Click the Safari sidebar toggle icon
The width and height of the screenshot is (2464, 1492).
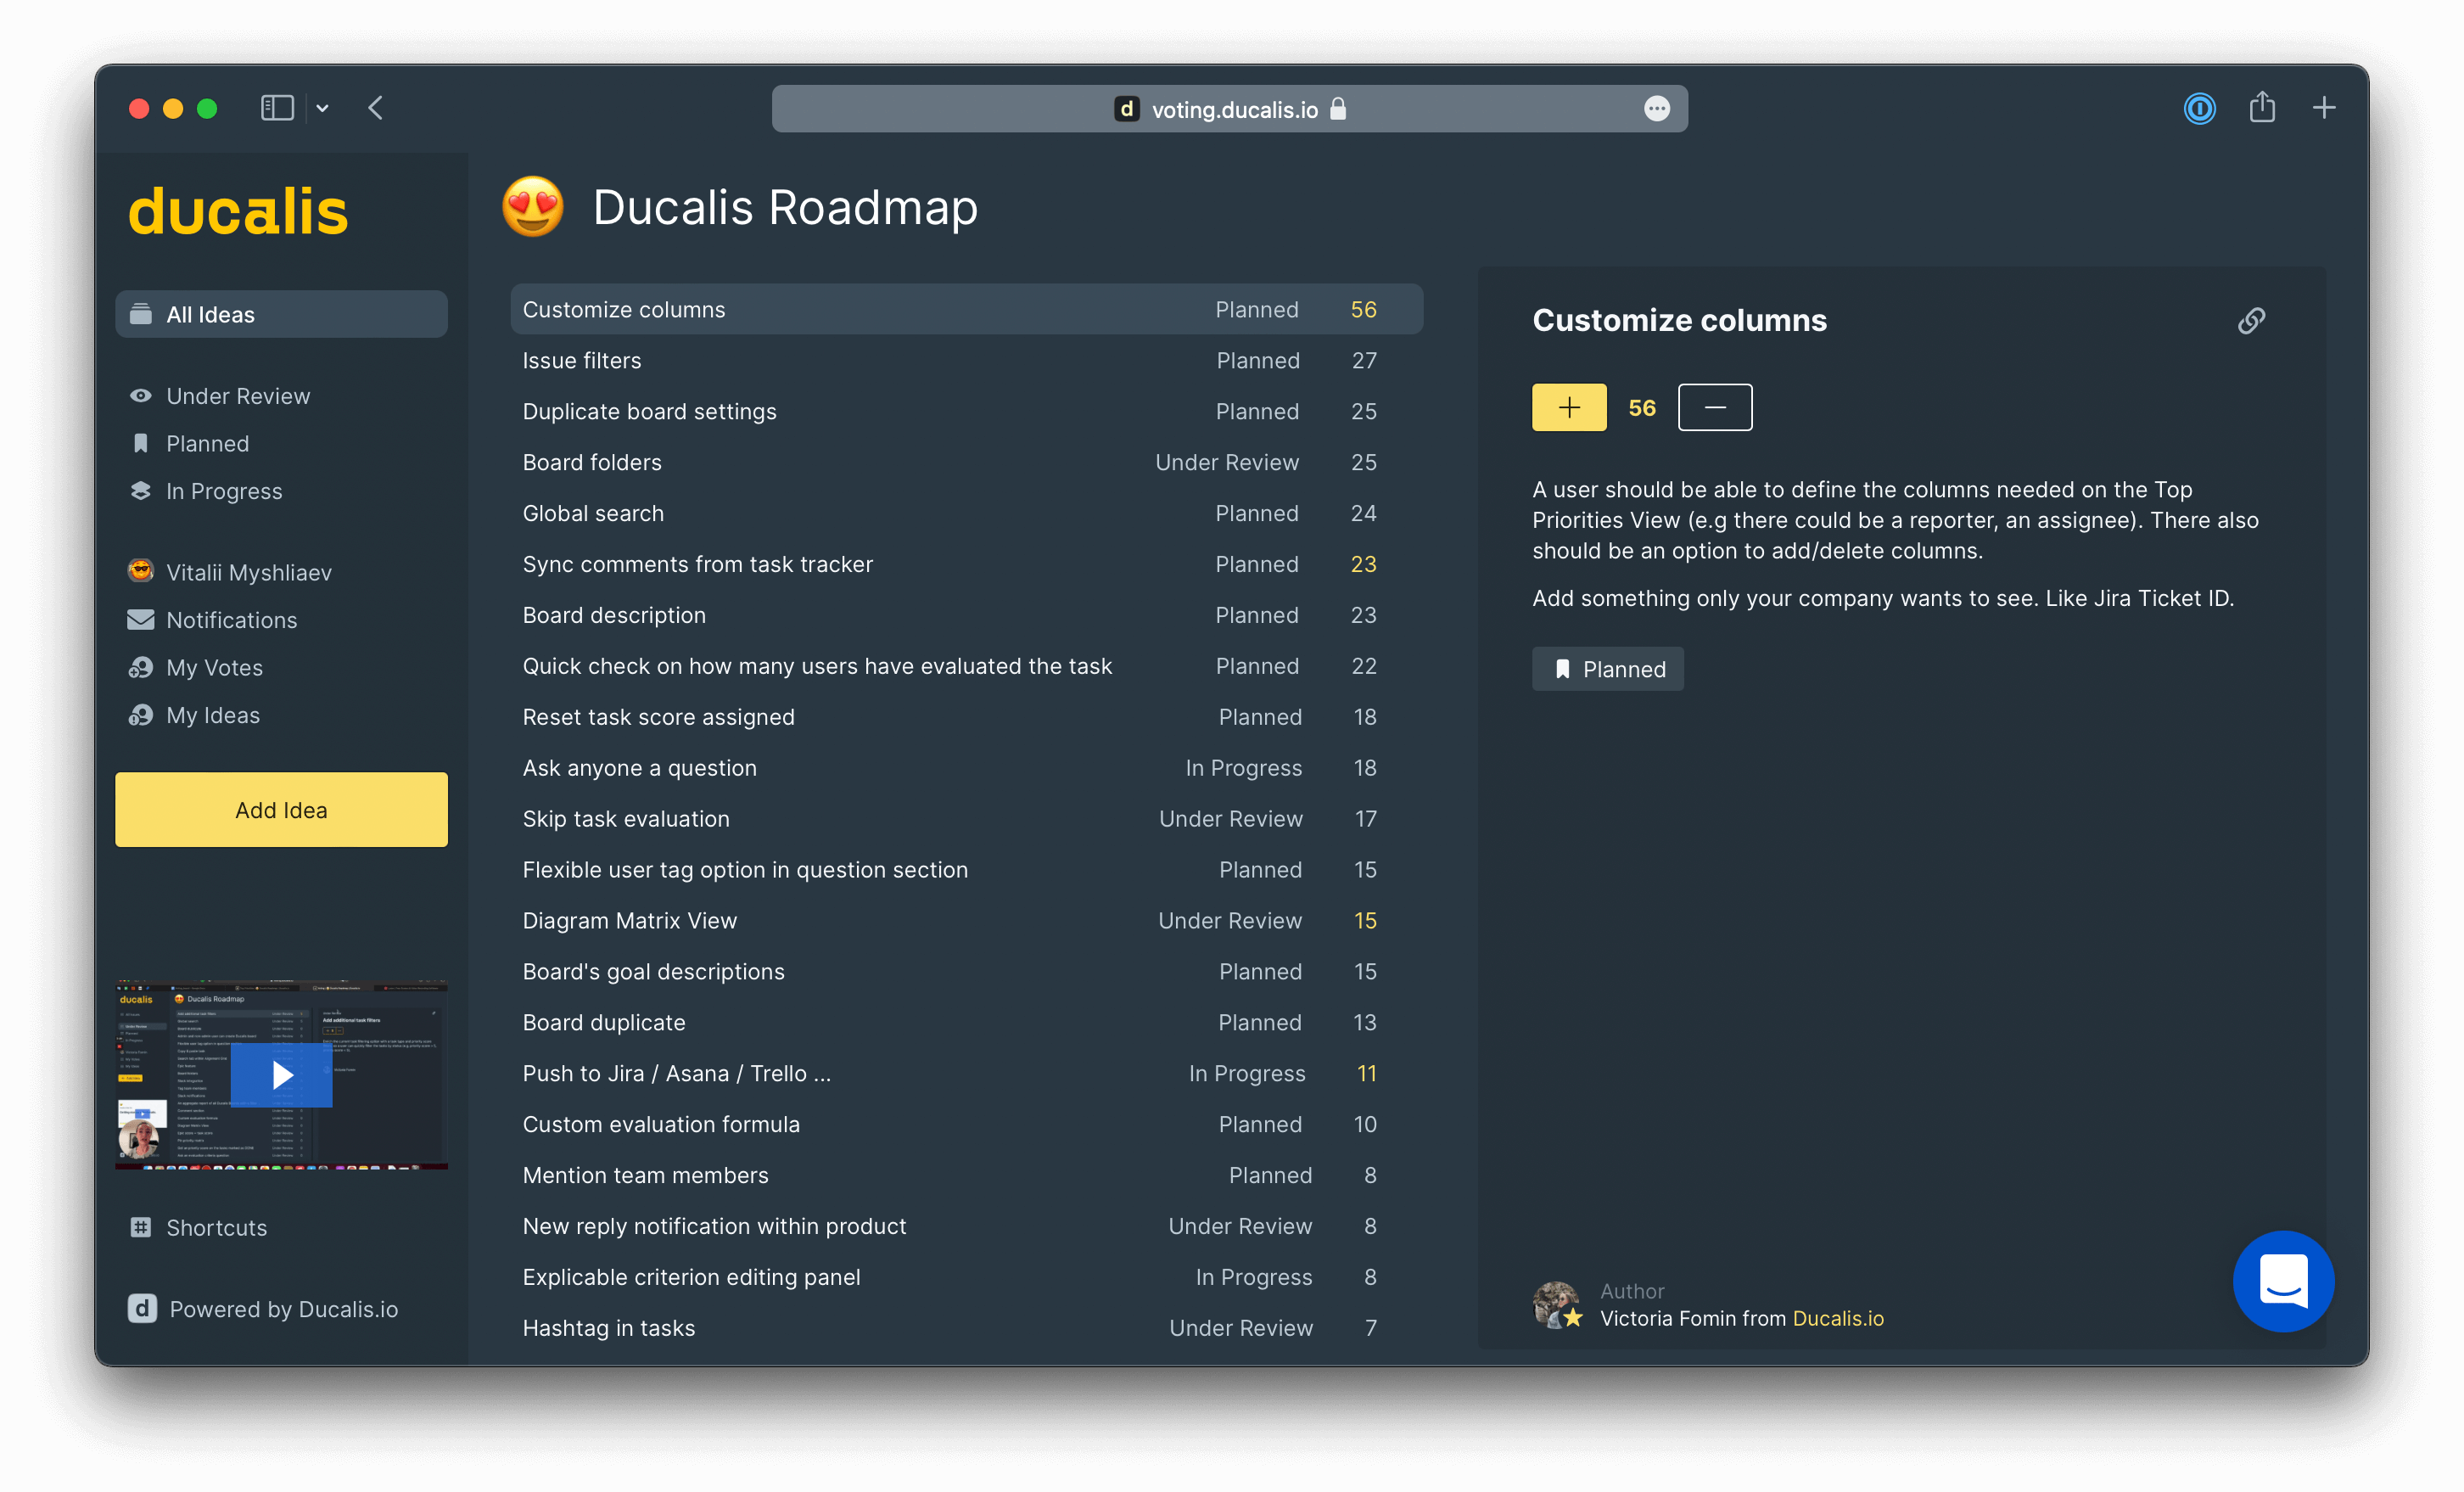277,108
